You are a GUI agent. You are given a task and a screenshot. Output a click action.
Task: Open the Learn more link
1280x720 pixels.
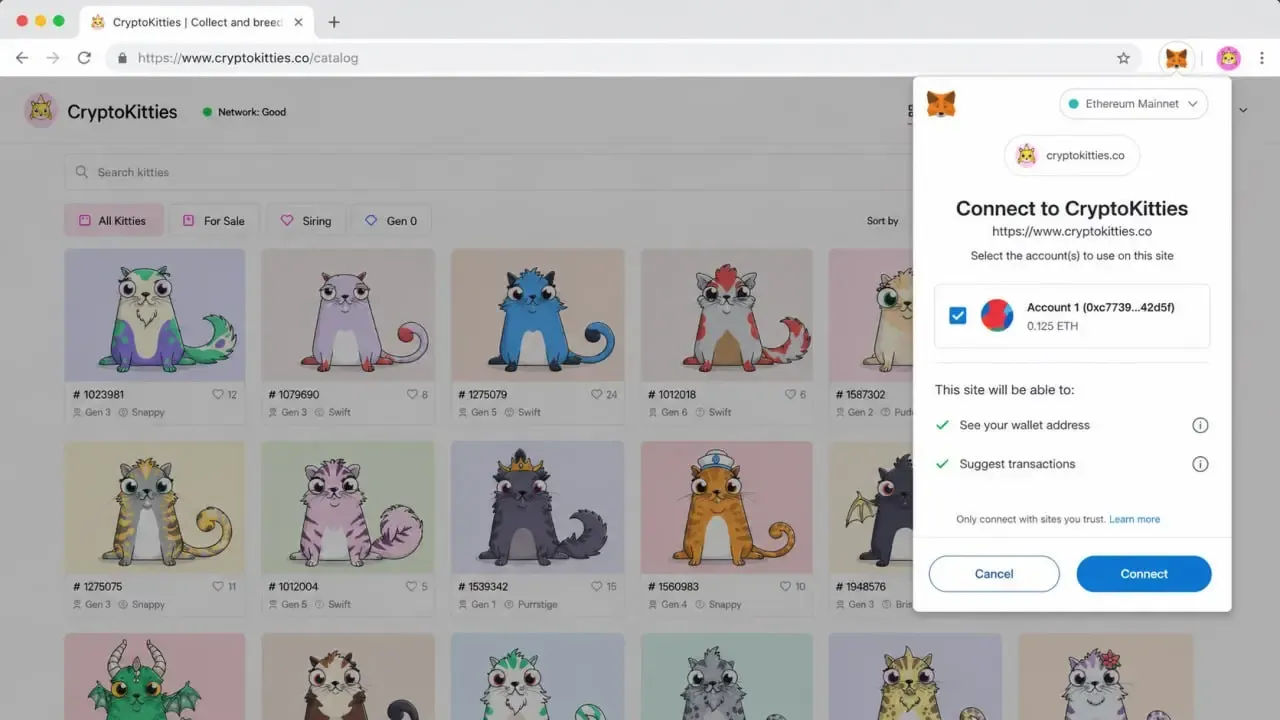click(1134, 520)
